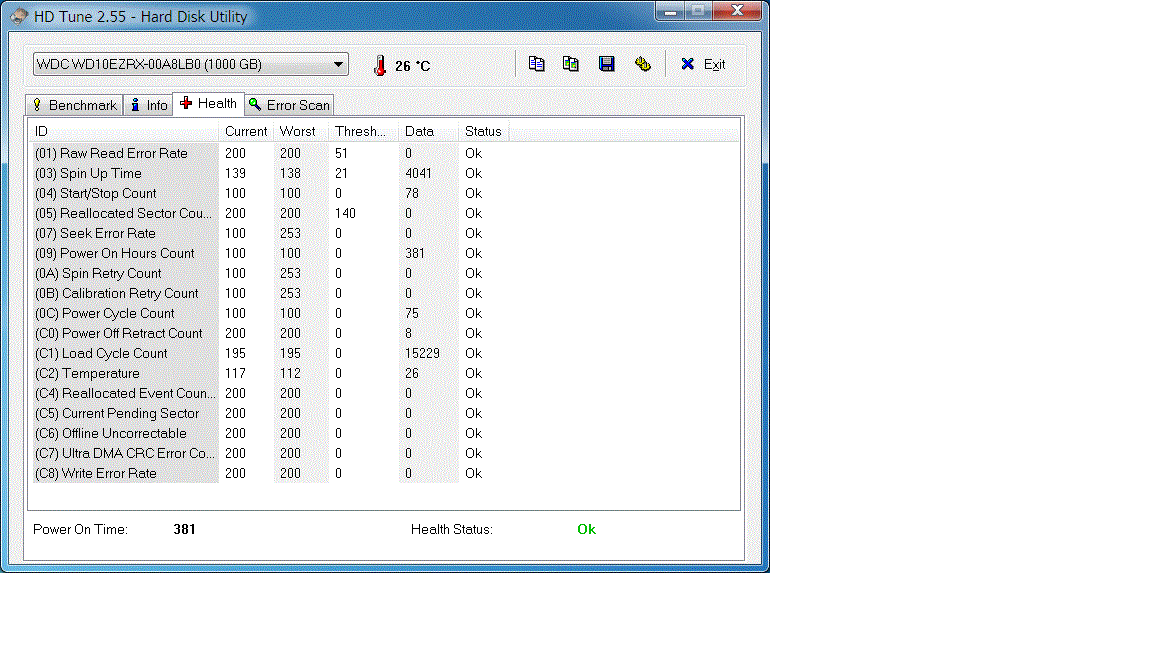Viewport: 1152px width, 648px height.
Task: Click the threshold value 51
Action: tap(341, 154)
